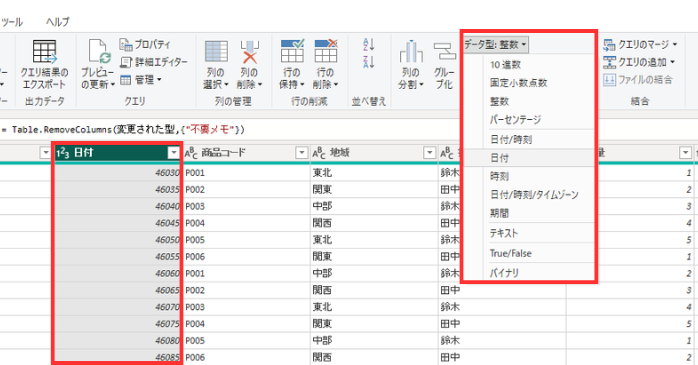Choose テキスト data type
Screen dimensions: 698x365
click(504, 233)
